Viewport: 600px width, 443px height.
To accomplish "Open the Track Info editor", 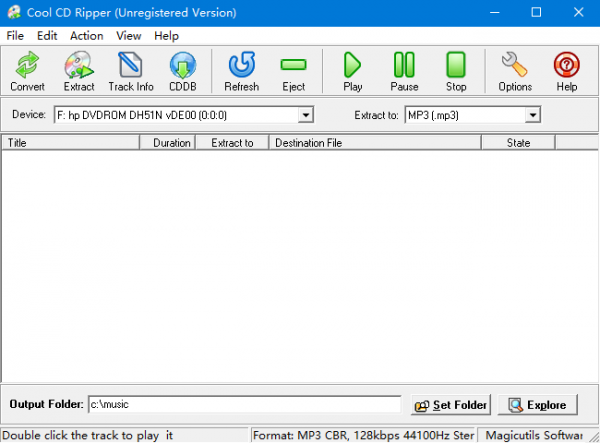I will pos(131,71).
